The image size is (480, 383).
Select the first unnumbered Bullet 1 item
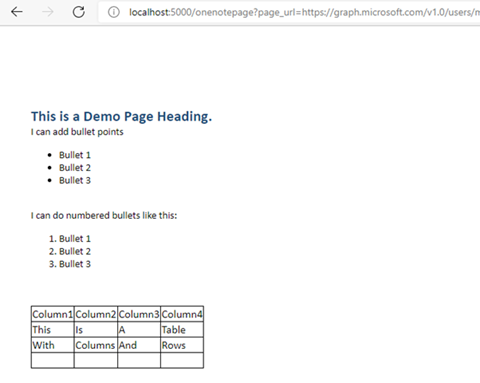[x=75, y=155]
